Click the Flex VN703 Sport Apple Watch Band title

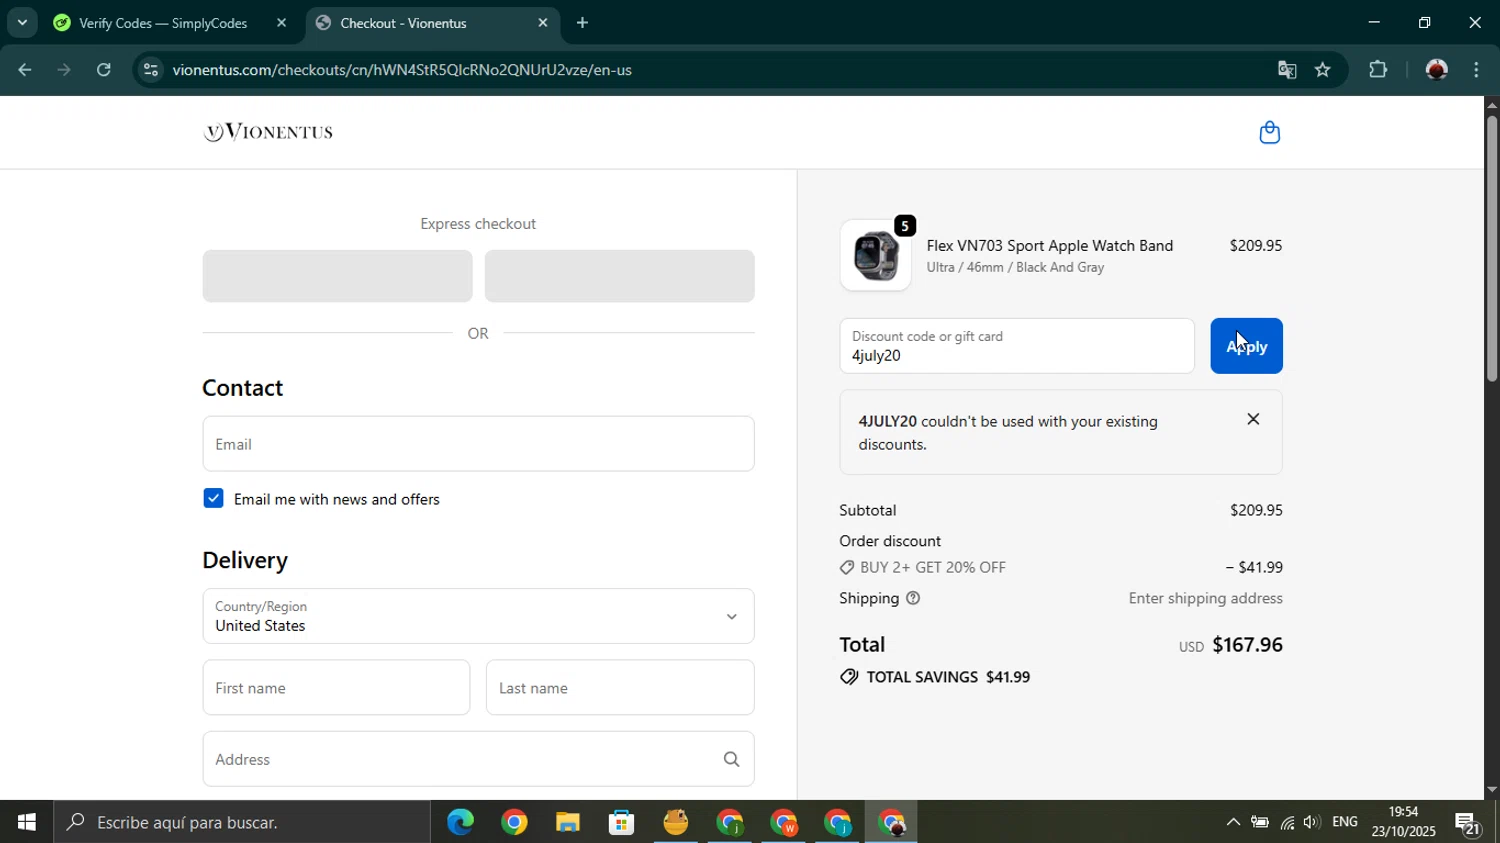[x=1050, y=245]
